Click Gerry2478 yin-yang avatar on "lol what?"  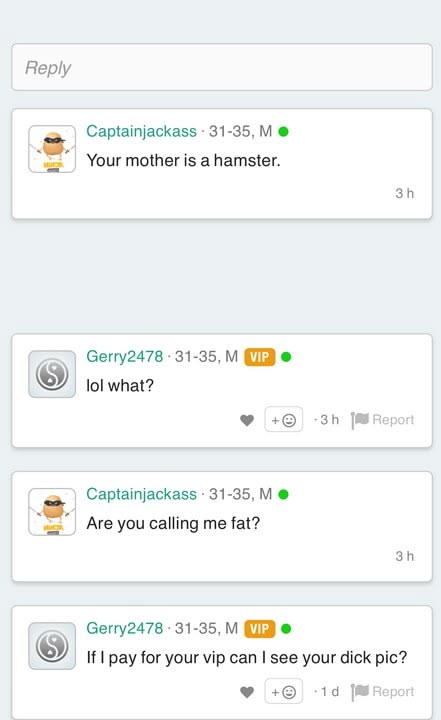coord(52,374)
